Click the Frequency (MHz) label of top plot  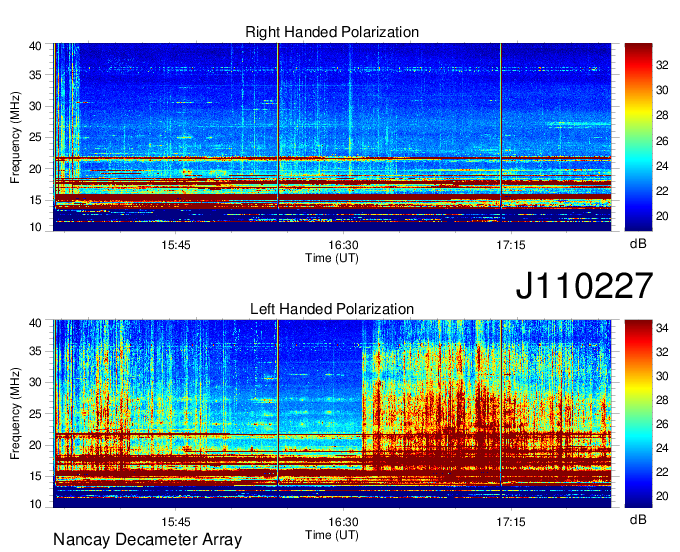click(15, 137)
